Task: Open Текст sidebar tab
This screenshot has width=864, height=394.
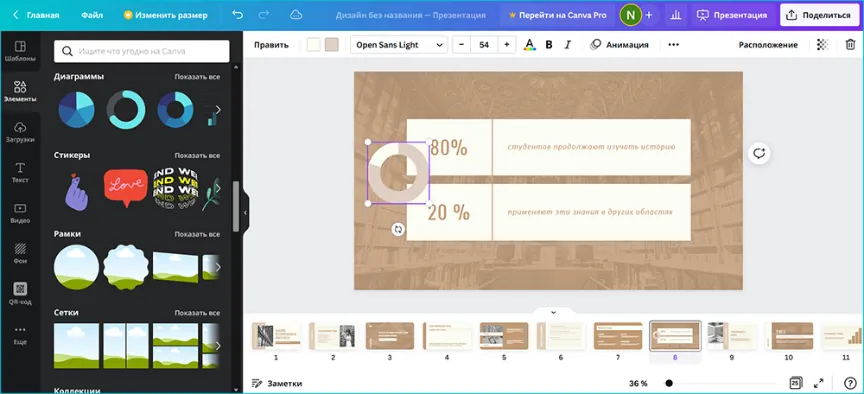Action: coord(20,172)
